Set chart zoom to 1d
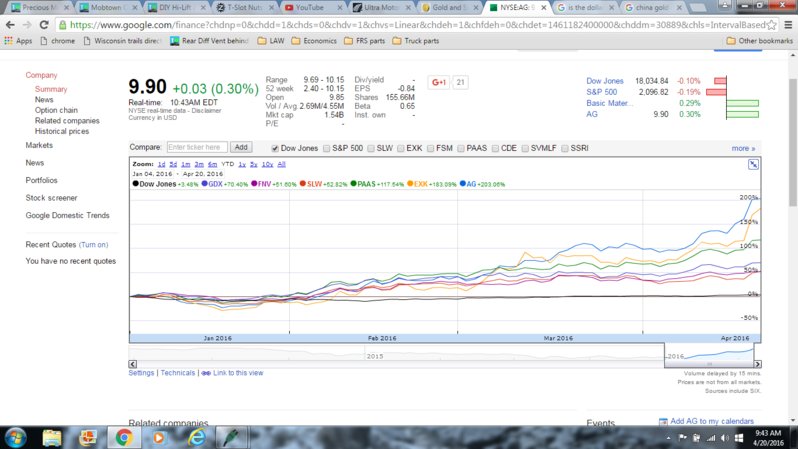Screen dimensions: 798x449 pyautogui.click(x=161, y=164)
